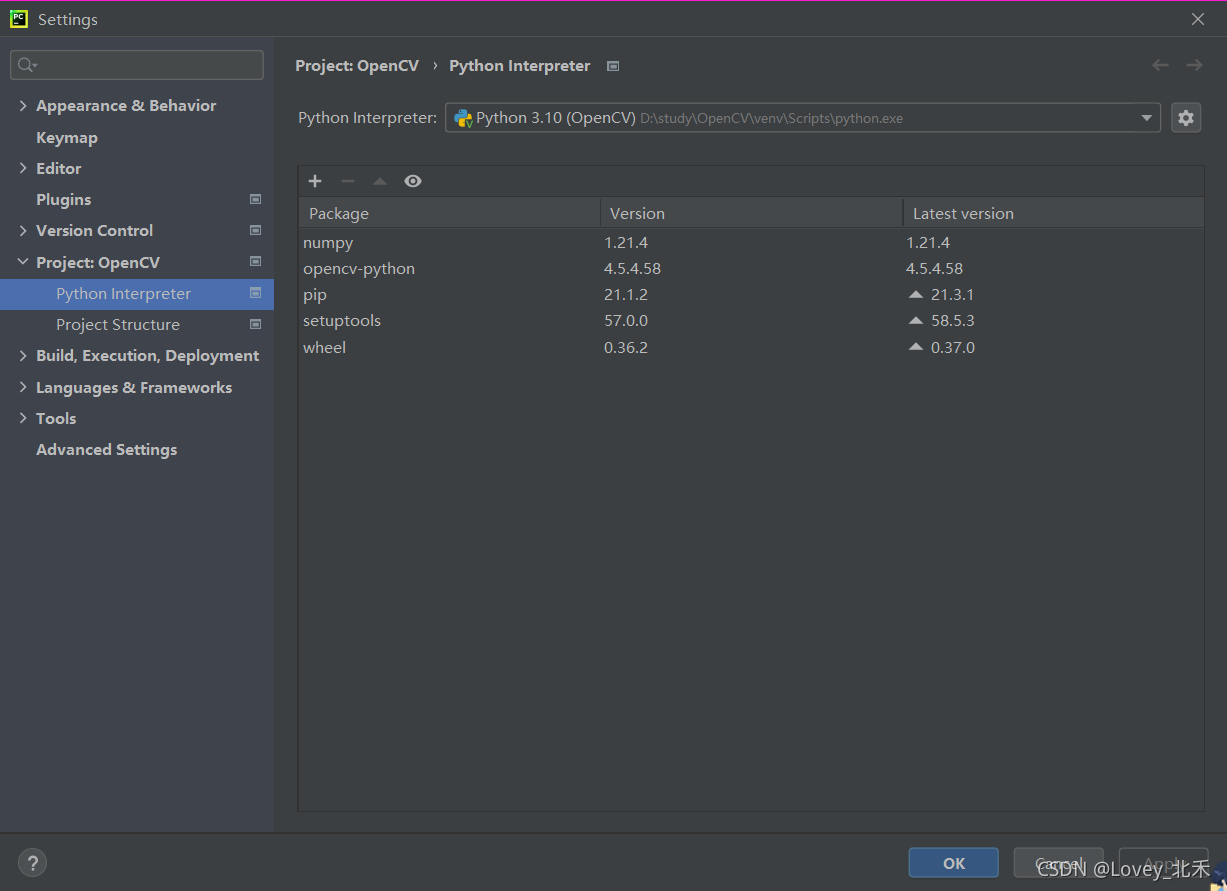Image resolution: width=1227 pixels, height=891 pixels.
Task: Expand Build, Execution, Deployment section
Action: pyautogui.click(x=23, y=355)
